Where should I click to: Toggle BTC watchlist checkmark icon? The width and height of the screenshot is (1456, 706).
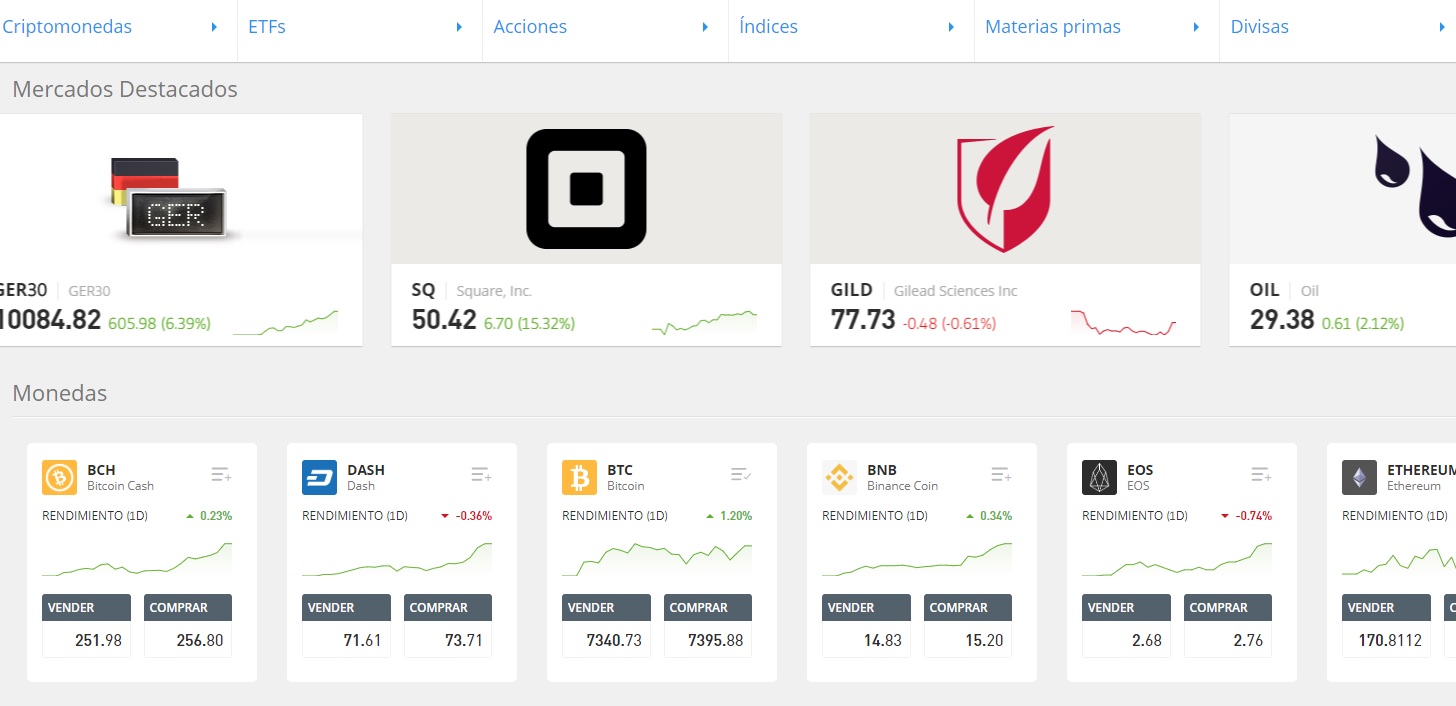(x=741, y=474)
